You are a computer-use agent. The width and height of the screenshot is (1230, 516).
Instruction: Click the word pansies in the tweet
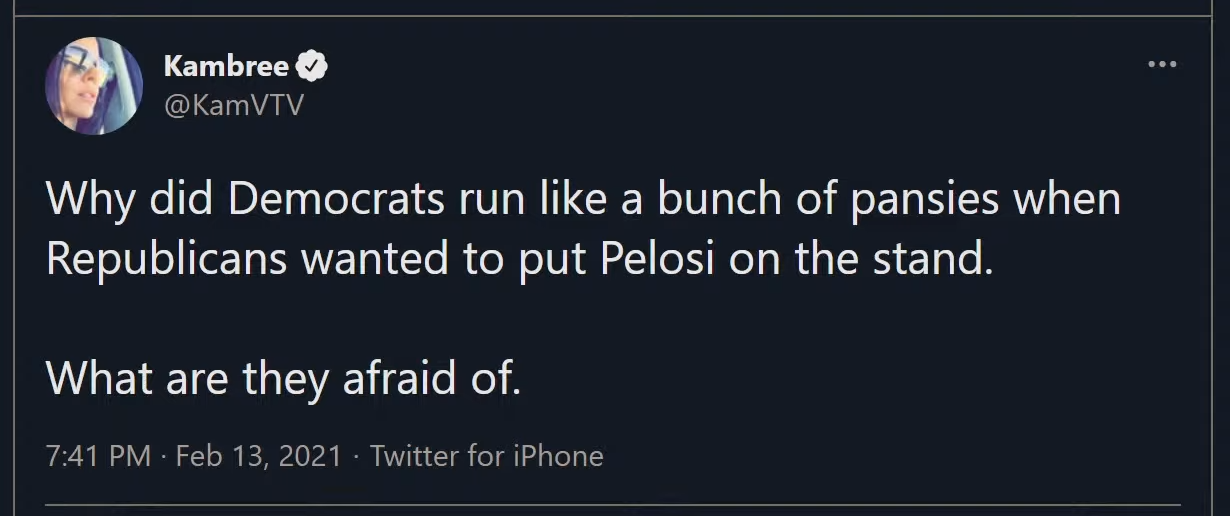point(925,200)
